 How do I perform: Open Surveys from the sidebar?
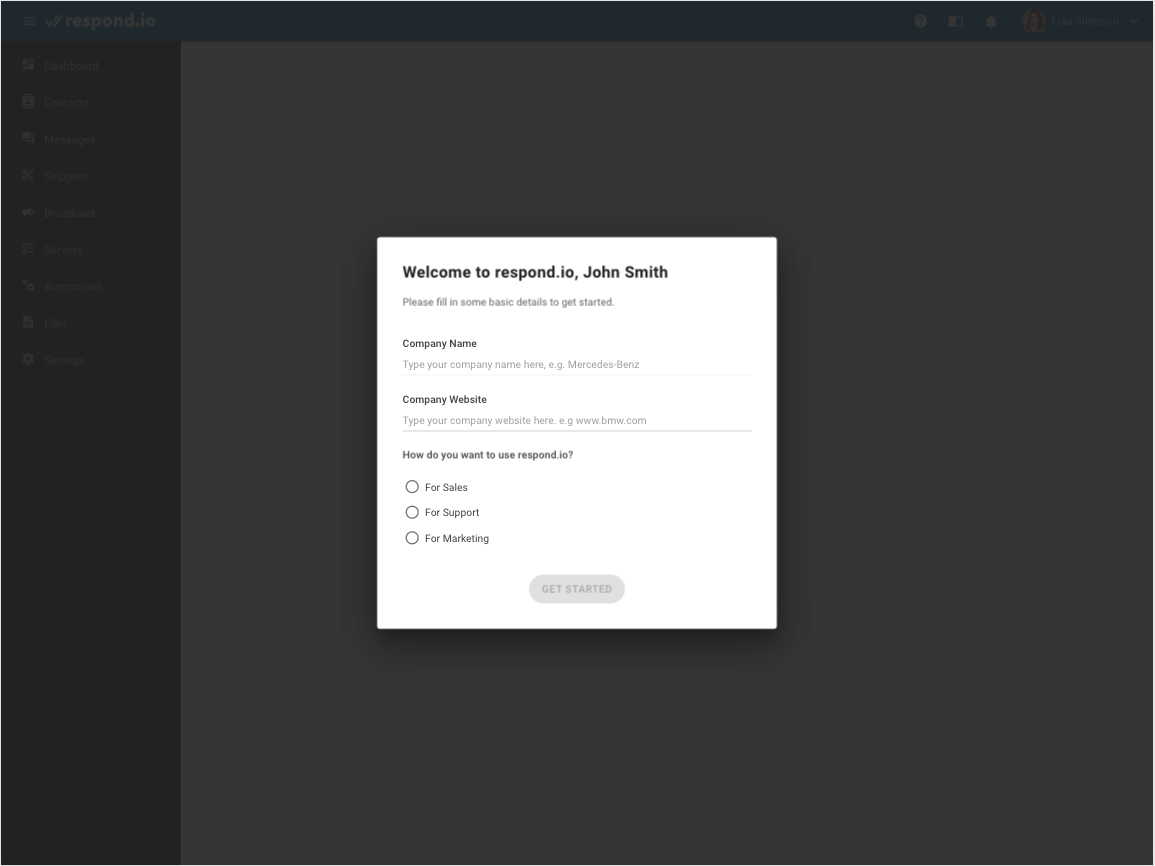[x=63, y=250]
